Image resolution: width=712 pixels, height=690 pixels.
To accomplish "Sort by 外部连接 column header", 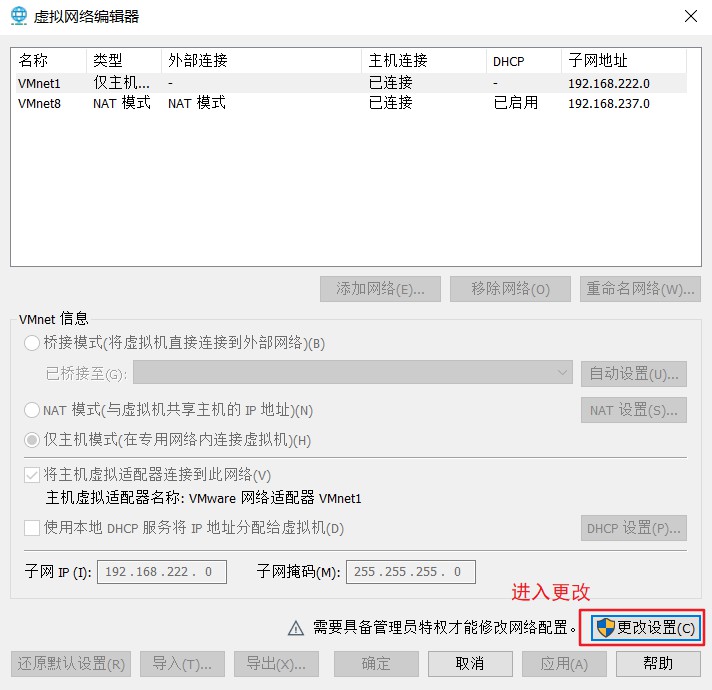I will [261, 60].
